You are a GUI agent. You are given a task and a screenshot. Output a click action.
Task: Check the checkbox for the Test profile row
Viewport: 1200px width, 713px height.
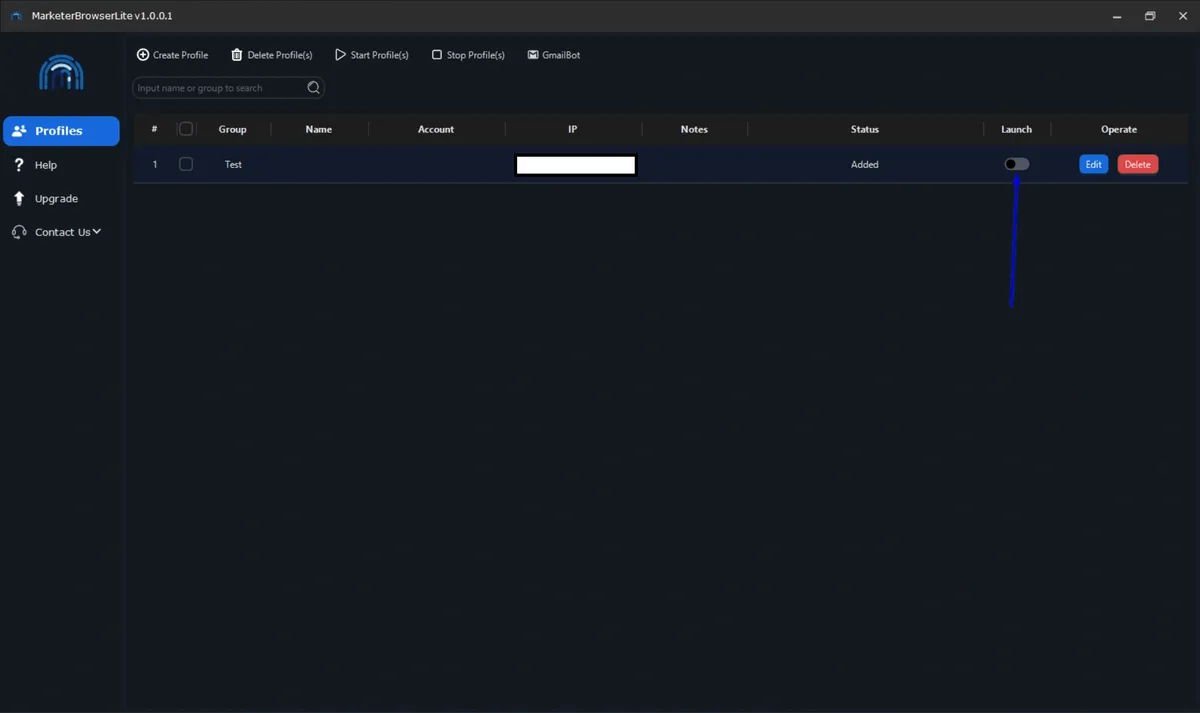point(186,164)
